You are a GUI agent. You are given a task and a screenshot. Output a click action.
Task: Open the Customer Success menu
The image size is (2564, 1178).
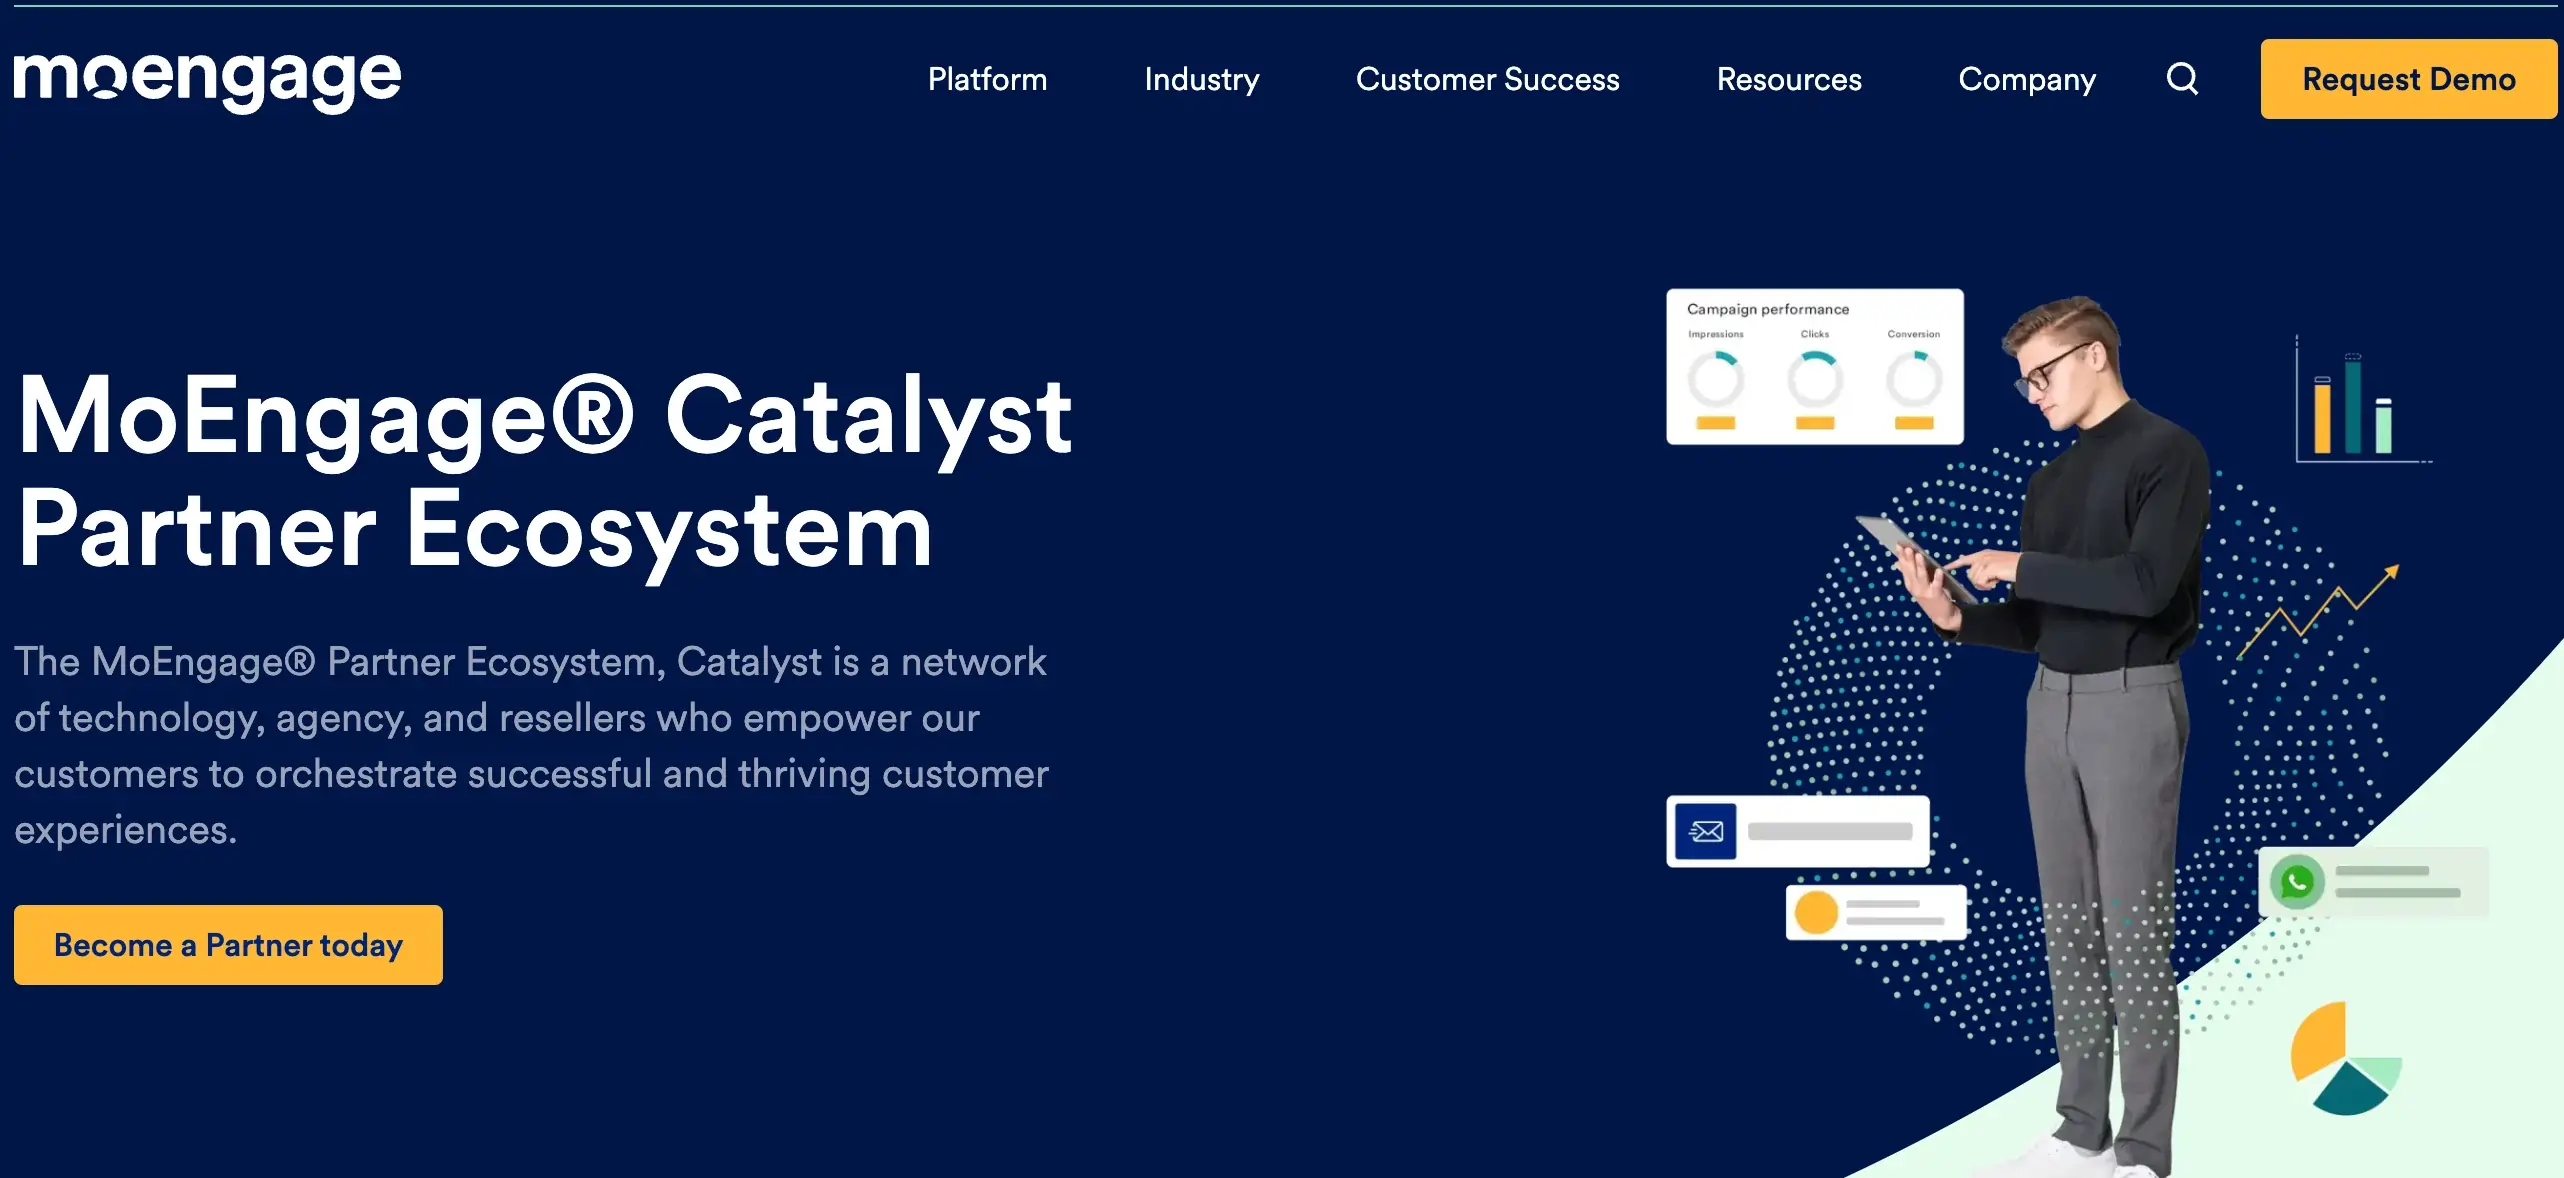coord(1487,79)
